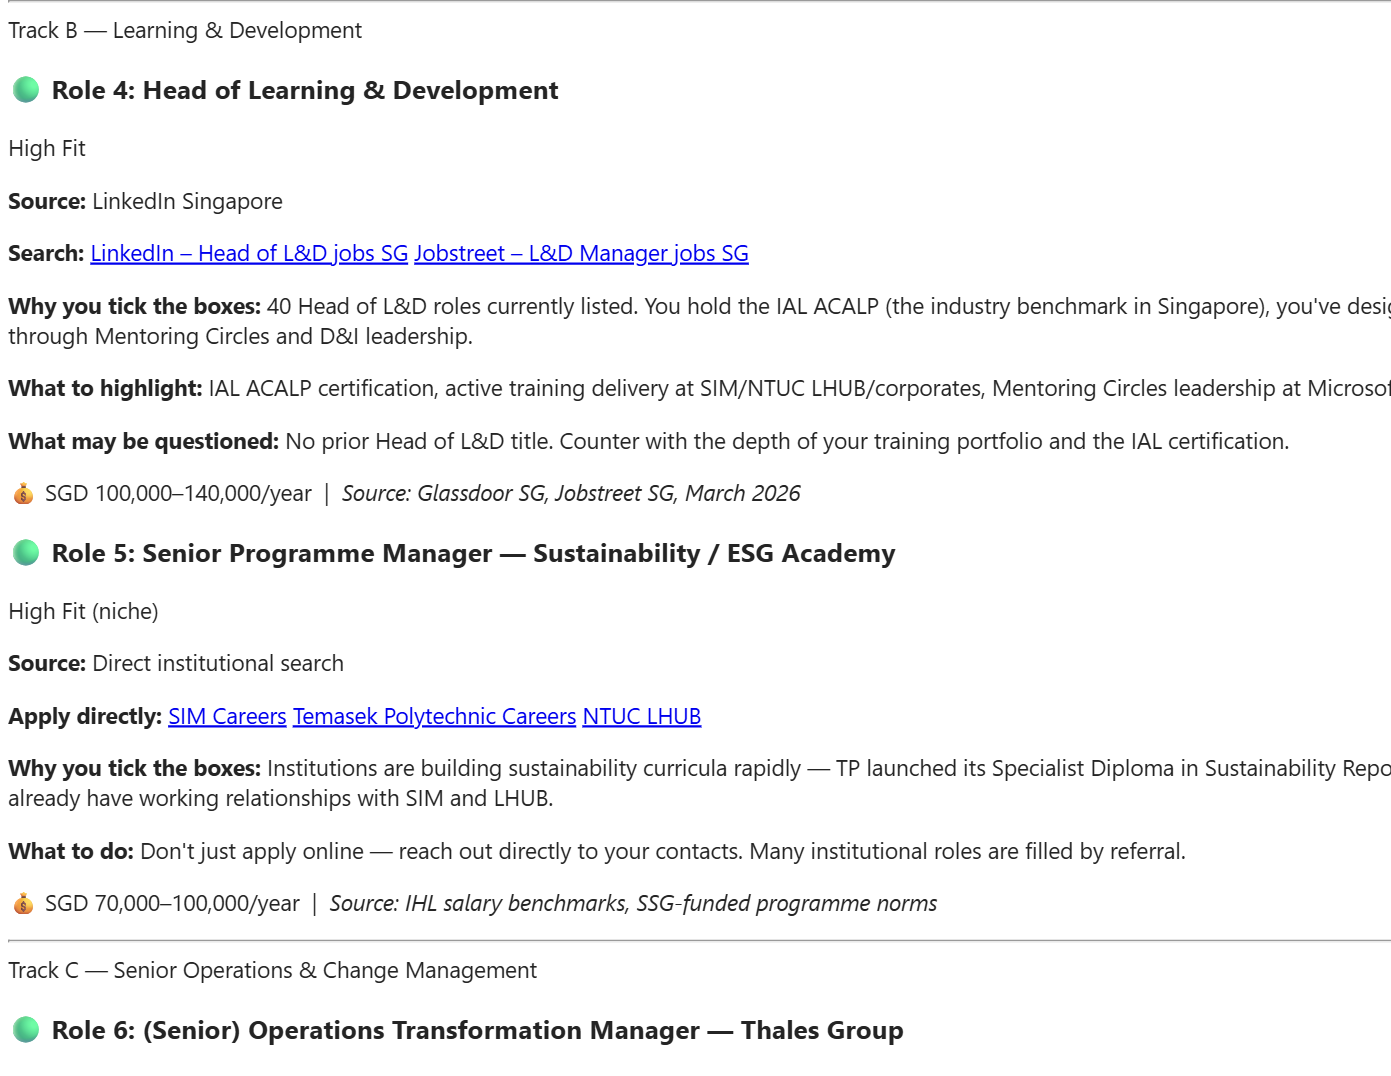The height and width of the screenshot is (1076, 1391).
Task: Follow the Temasek Polytechnic Careers link
Action: [434, 716]
